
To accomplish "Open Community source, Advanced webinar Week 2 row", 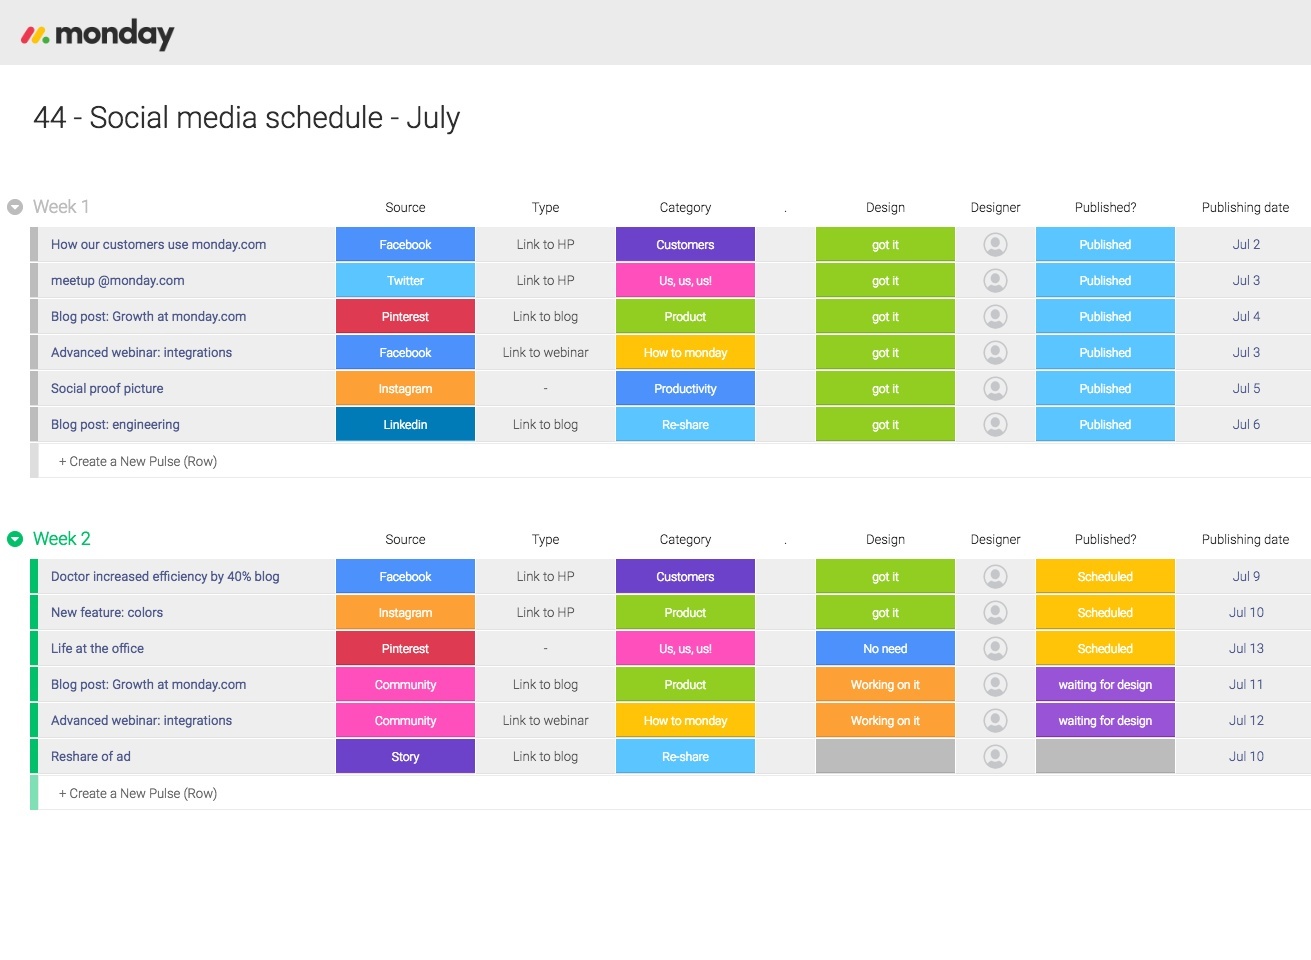I will pyautogui.click(x=405, y=721).
